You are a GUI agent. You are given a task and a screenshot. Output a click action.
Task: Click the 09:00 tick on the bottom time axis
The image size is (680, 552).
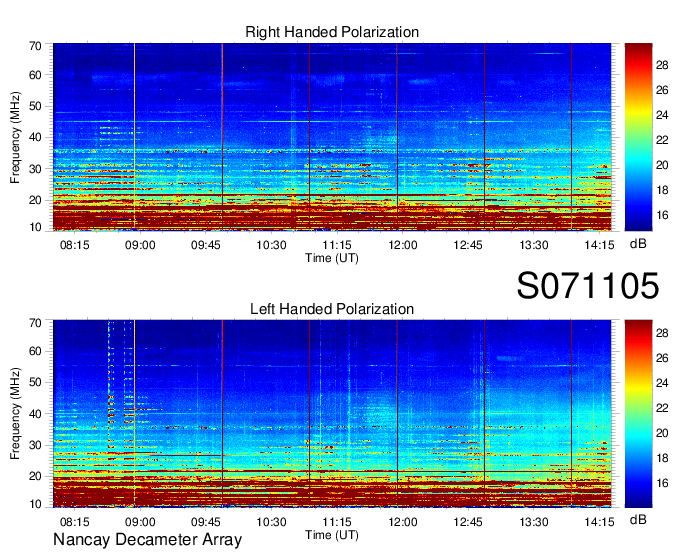(140, 522)
